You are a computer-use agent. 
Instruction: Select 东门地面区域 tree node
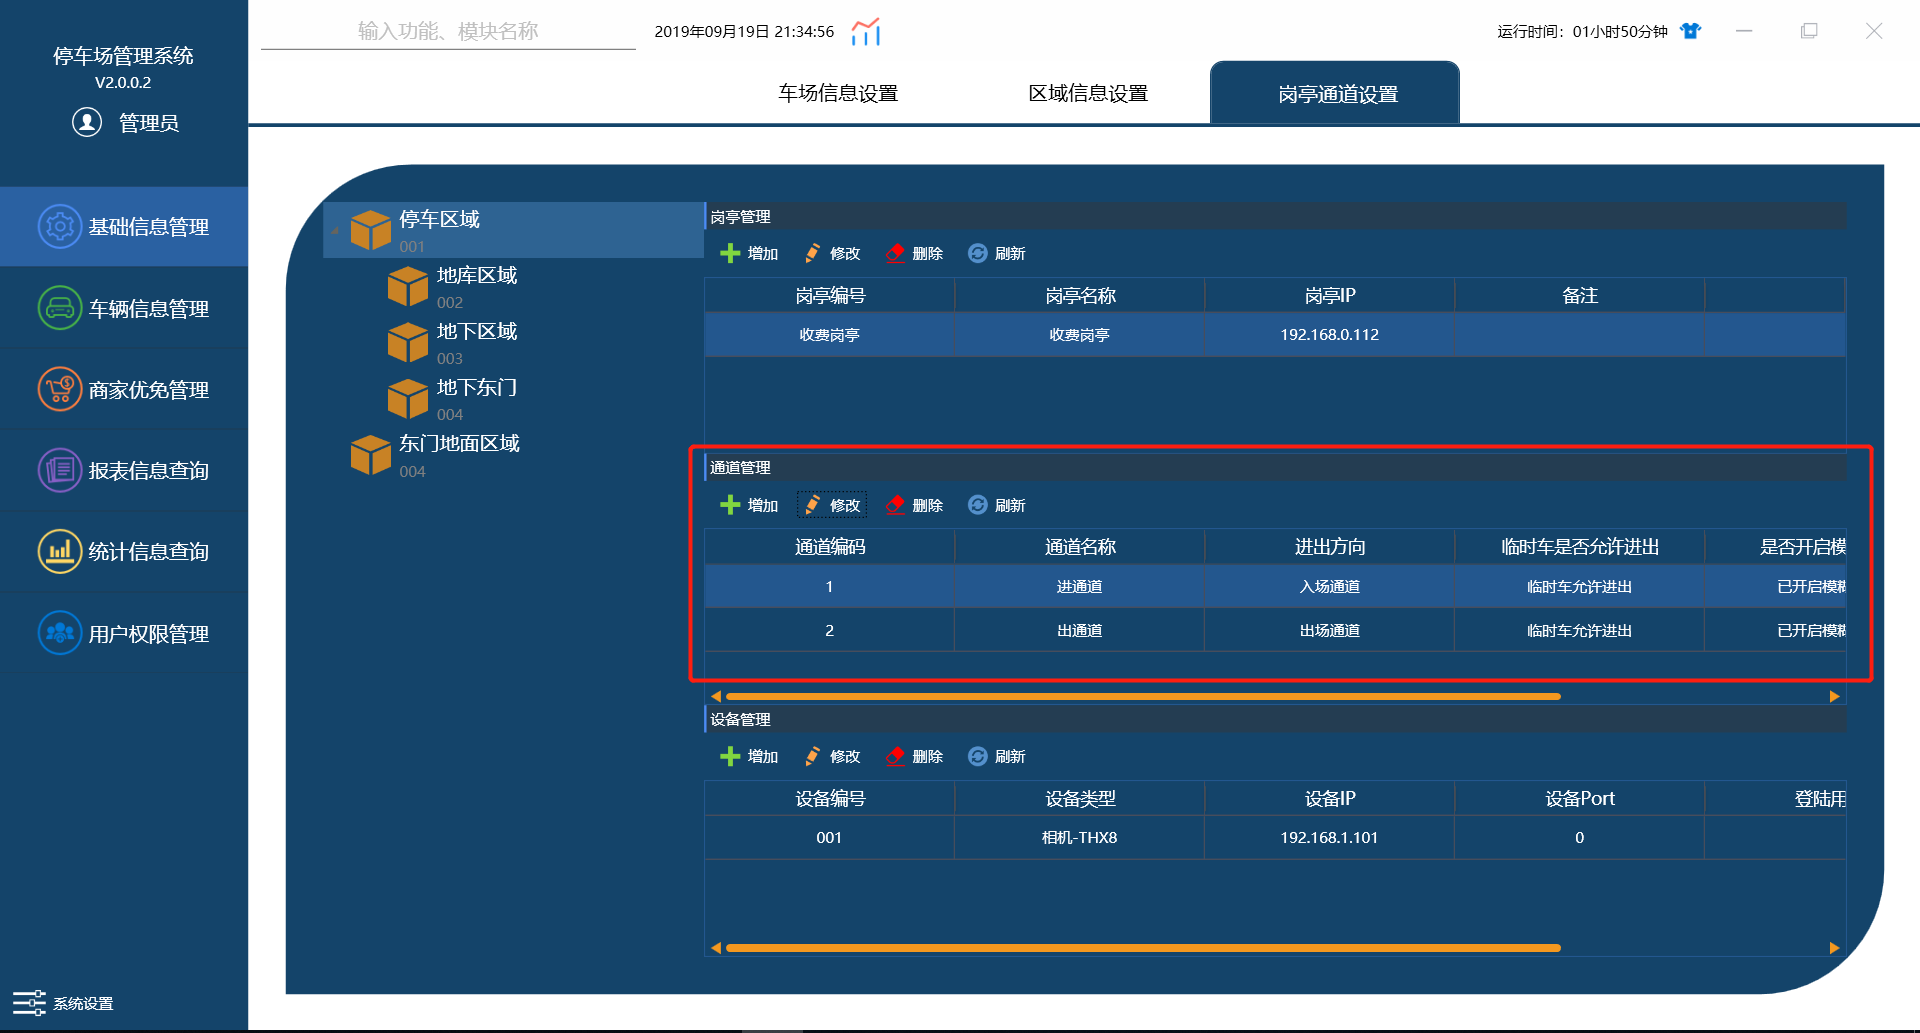tap(459, 443)
